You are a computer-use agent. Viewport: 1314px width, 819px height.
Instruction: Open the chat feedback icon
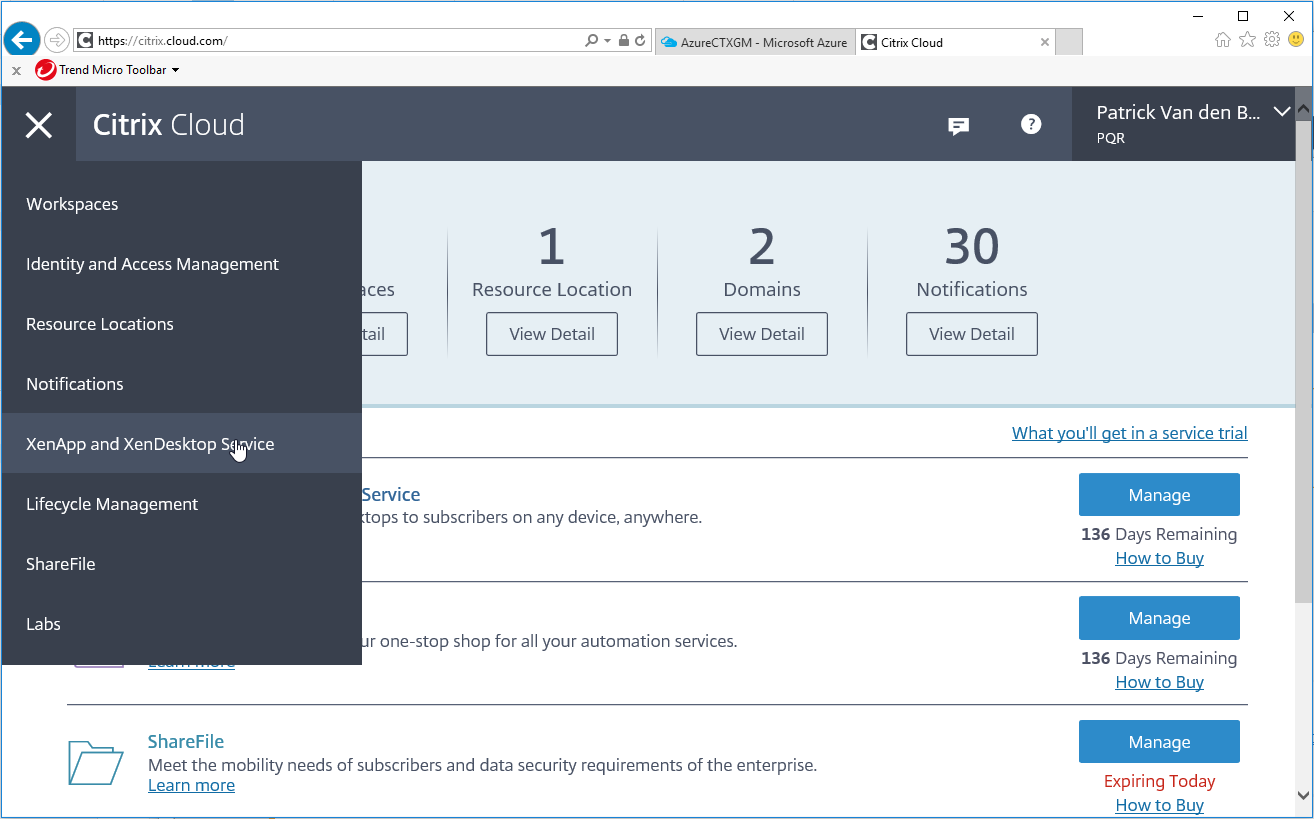(x=958, y=125)
